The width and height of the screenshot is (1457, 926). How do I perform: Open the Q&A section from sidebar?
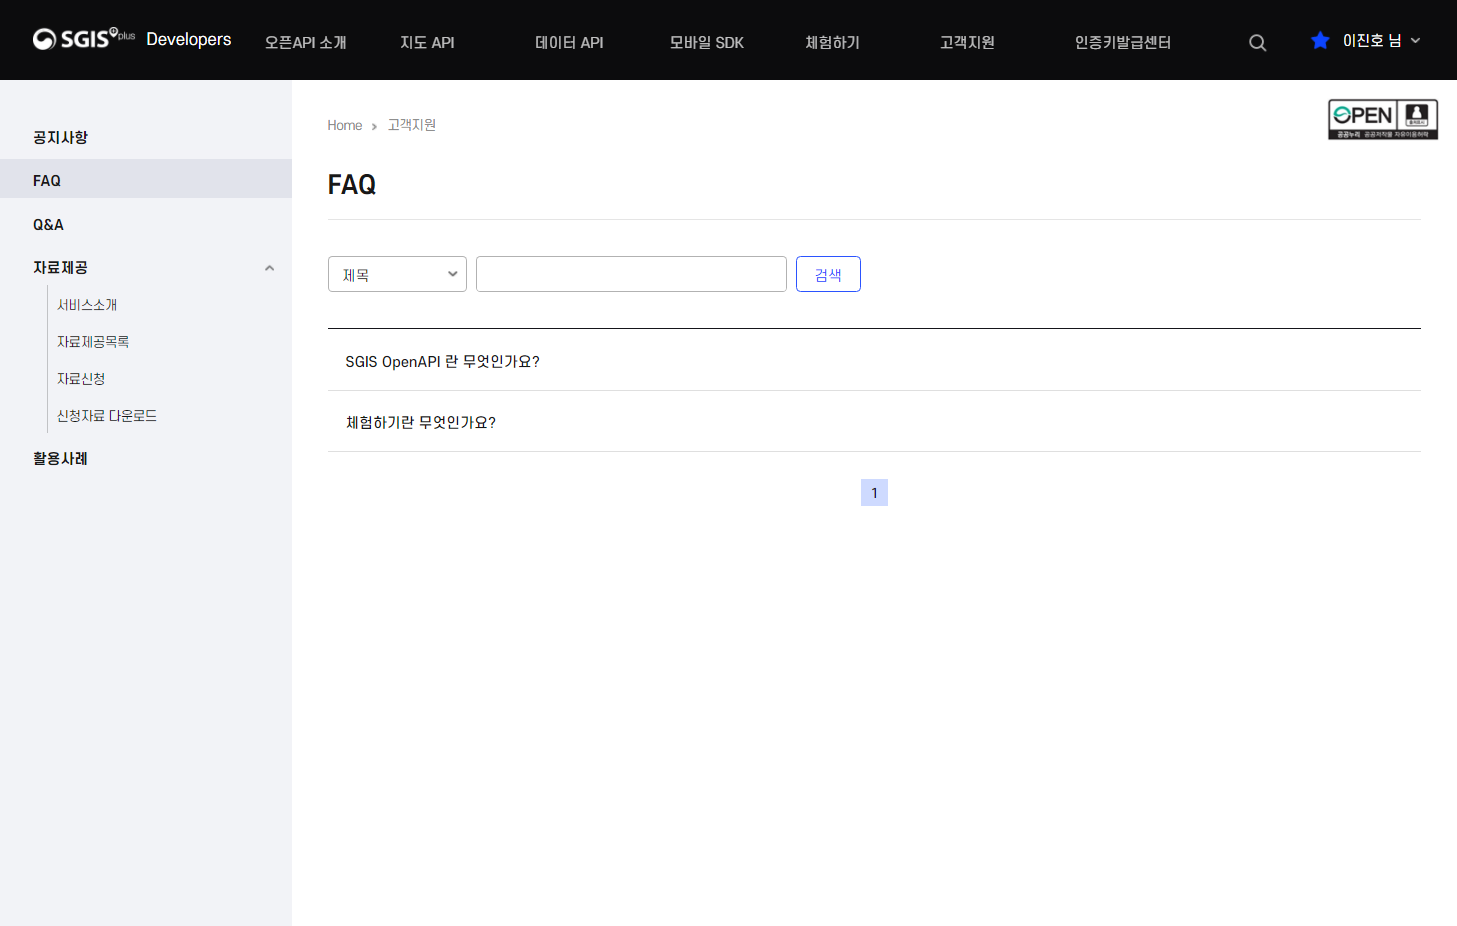(x=49, y=224)
